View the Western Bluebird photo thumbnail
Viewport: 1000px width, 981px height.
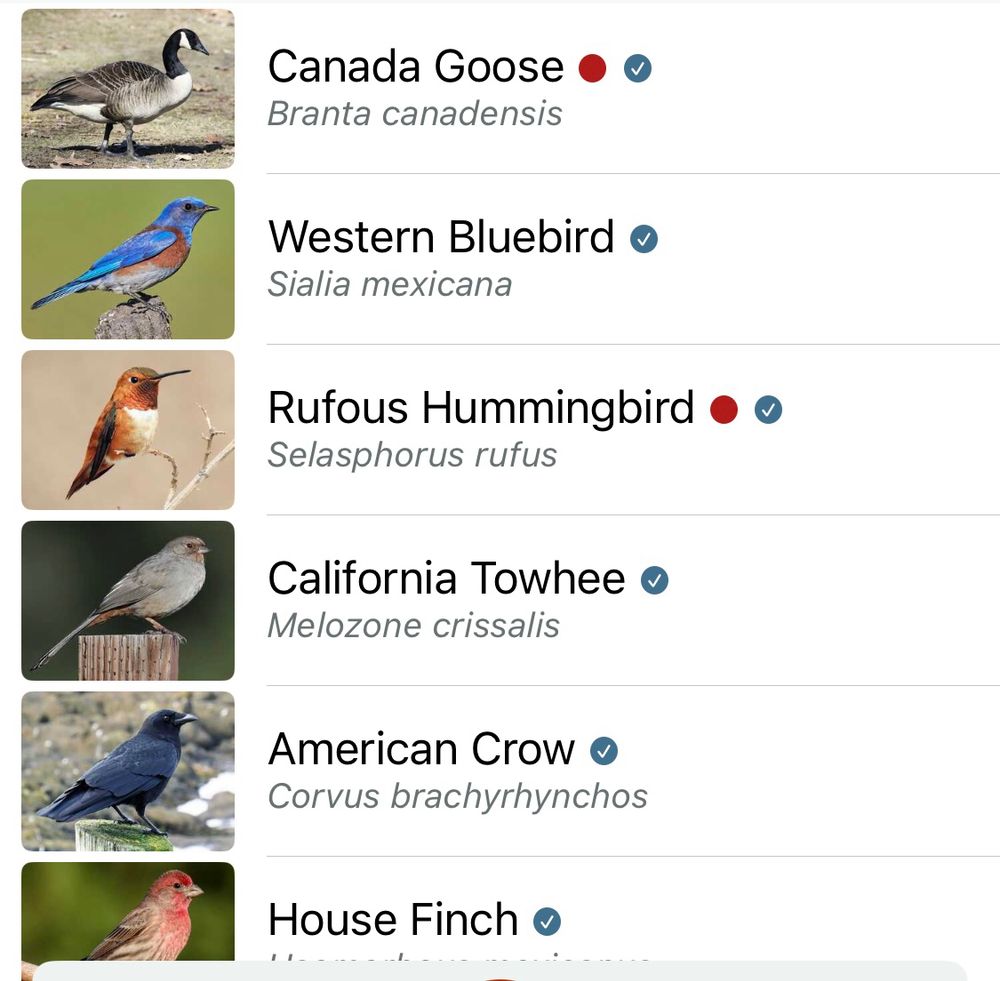click(x=128, y=259)
